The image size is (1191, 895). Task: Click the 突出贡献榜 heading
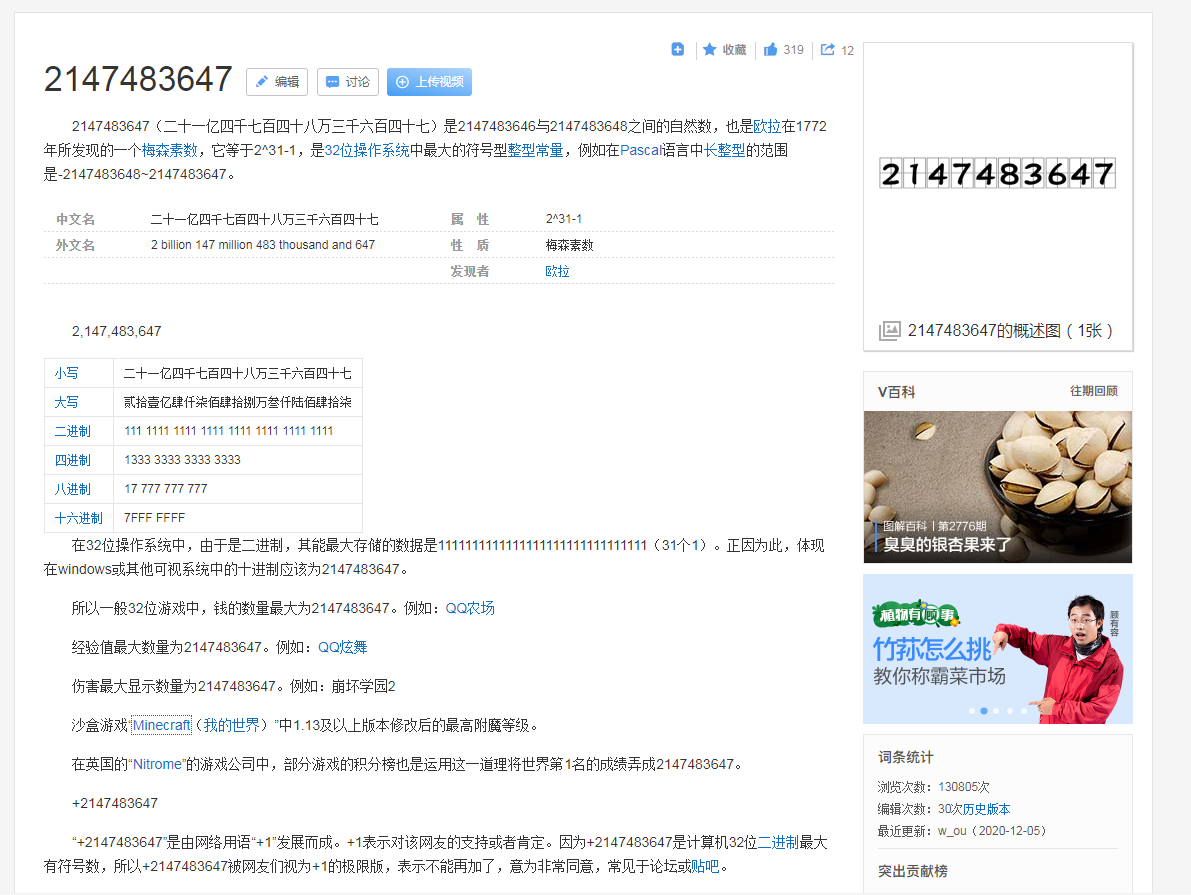(x=912, y=871)
